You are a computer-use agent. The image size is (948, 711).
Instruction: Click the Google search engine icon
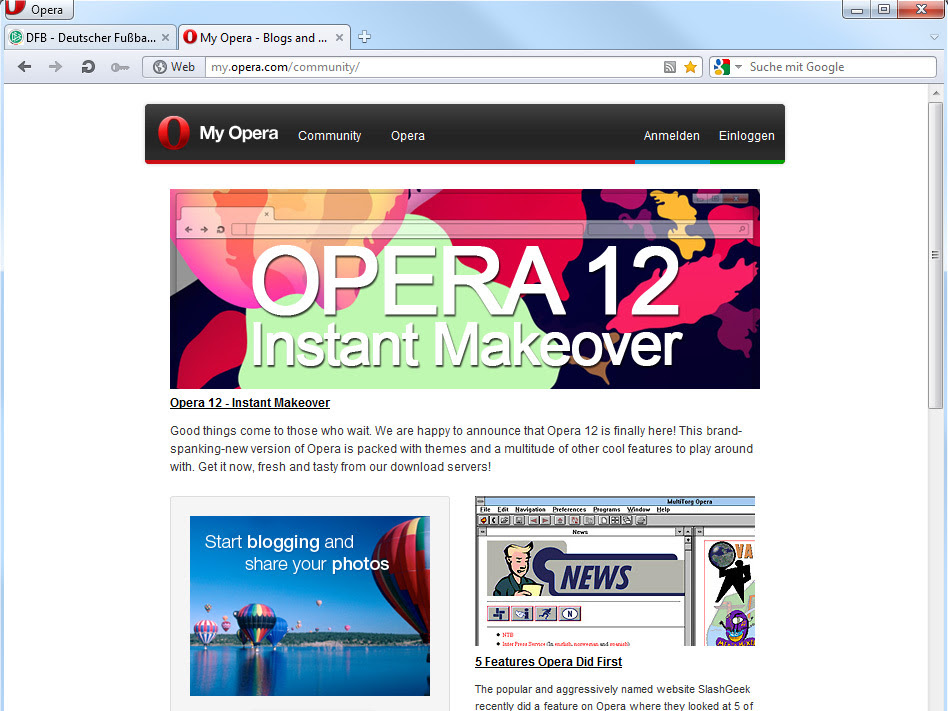coord(722,67)
